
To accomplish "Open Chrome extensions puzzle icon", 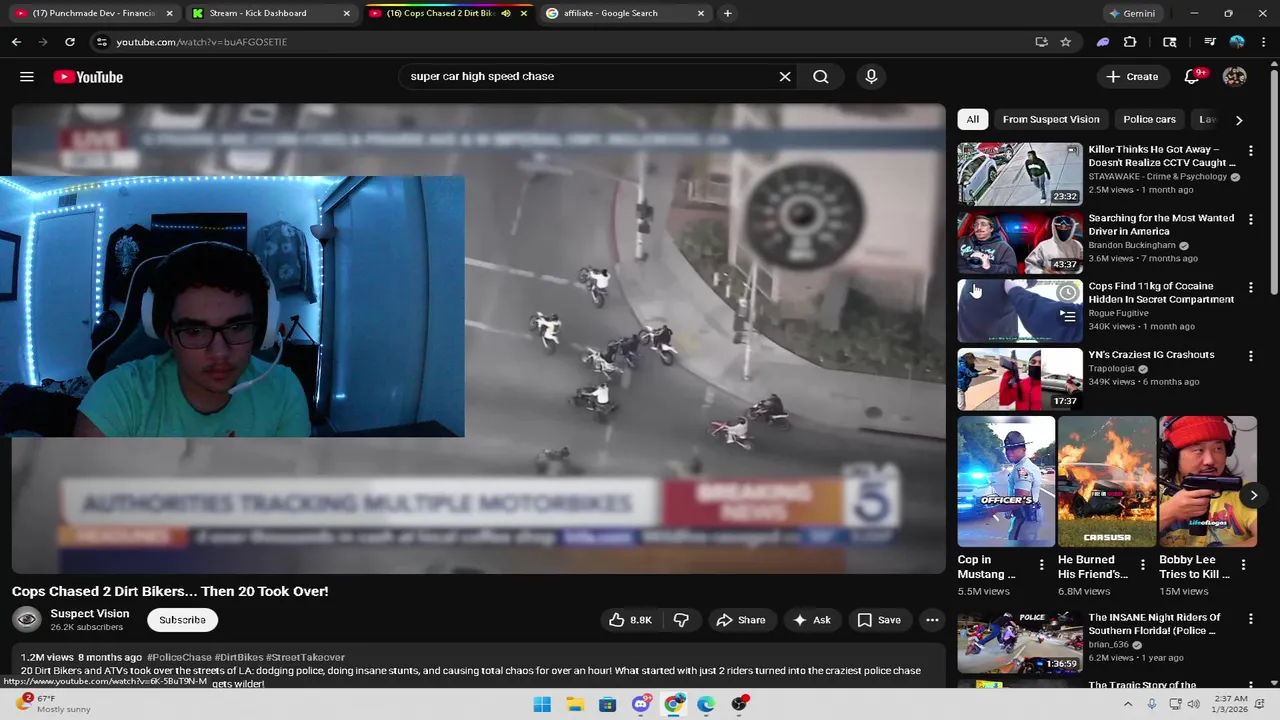I will [x=1130, y=42].
